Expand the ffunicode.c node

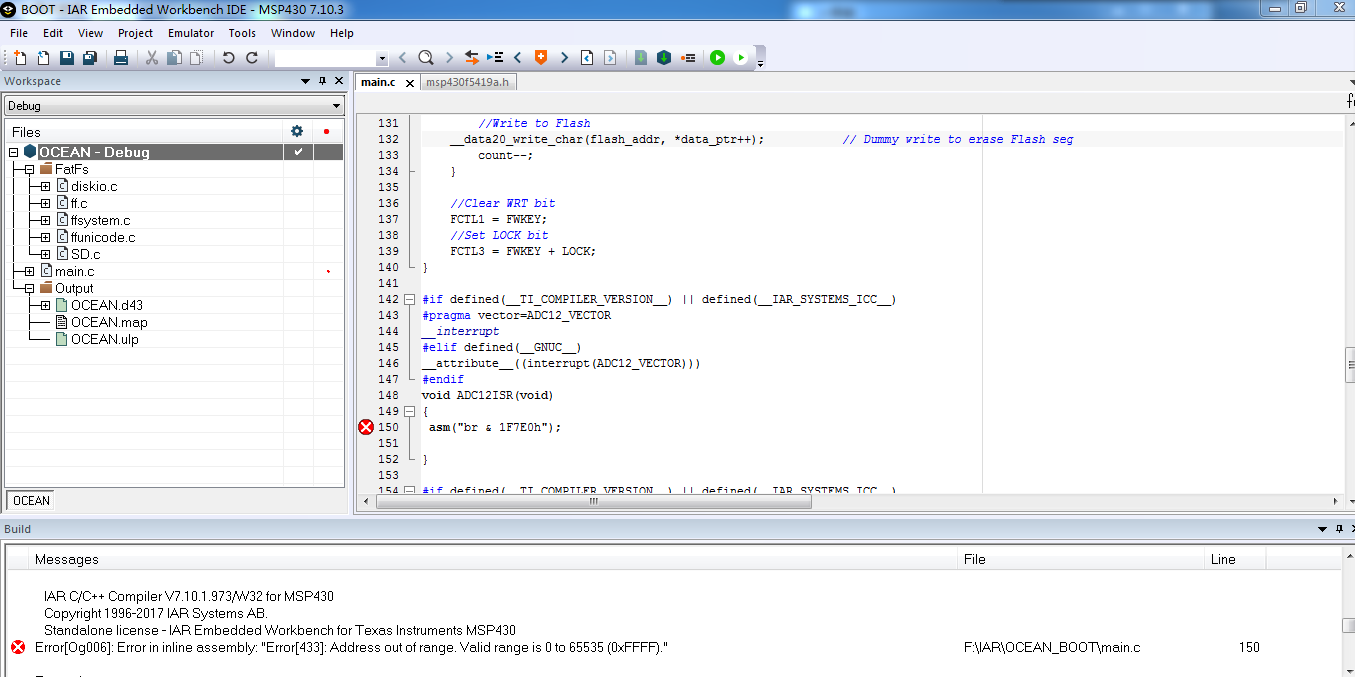[45, 237]
